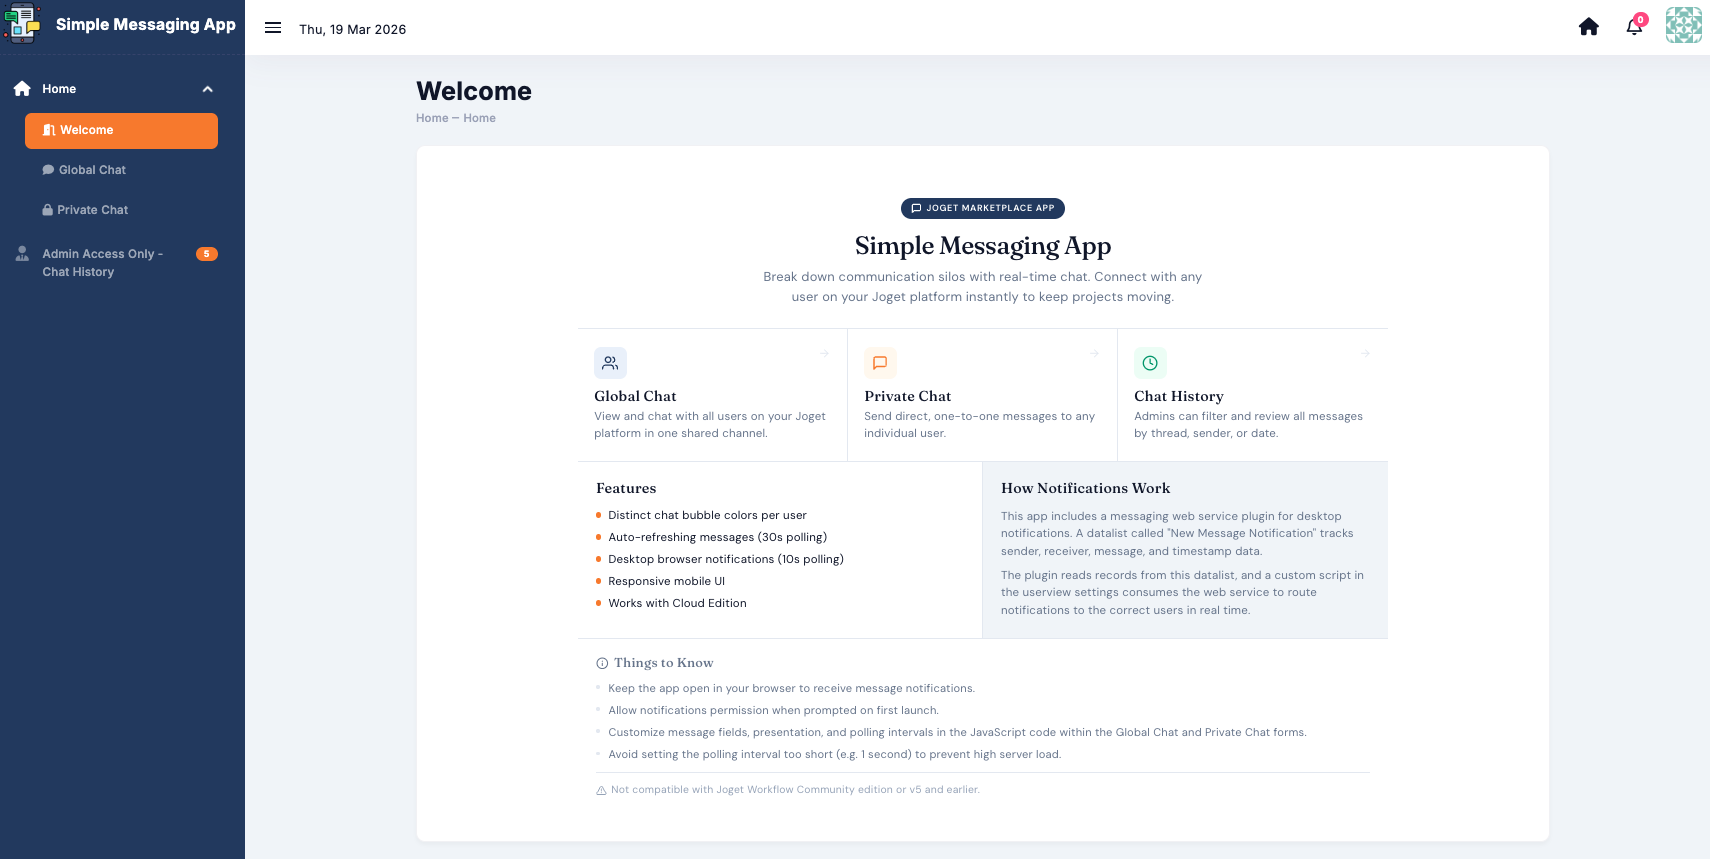Screen dimensions: 1710x859
Task: Click the Simple Messaging App logo icon
Action: pyautogui.click(x=22, y=24)
